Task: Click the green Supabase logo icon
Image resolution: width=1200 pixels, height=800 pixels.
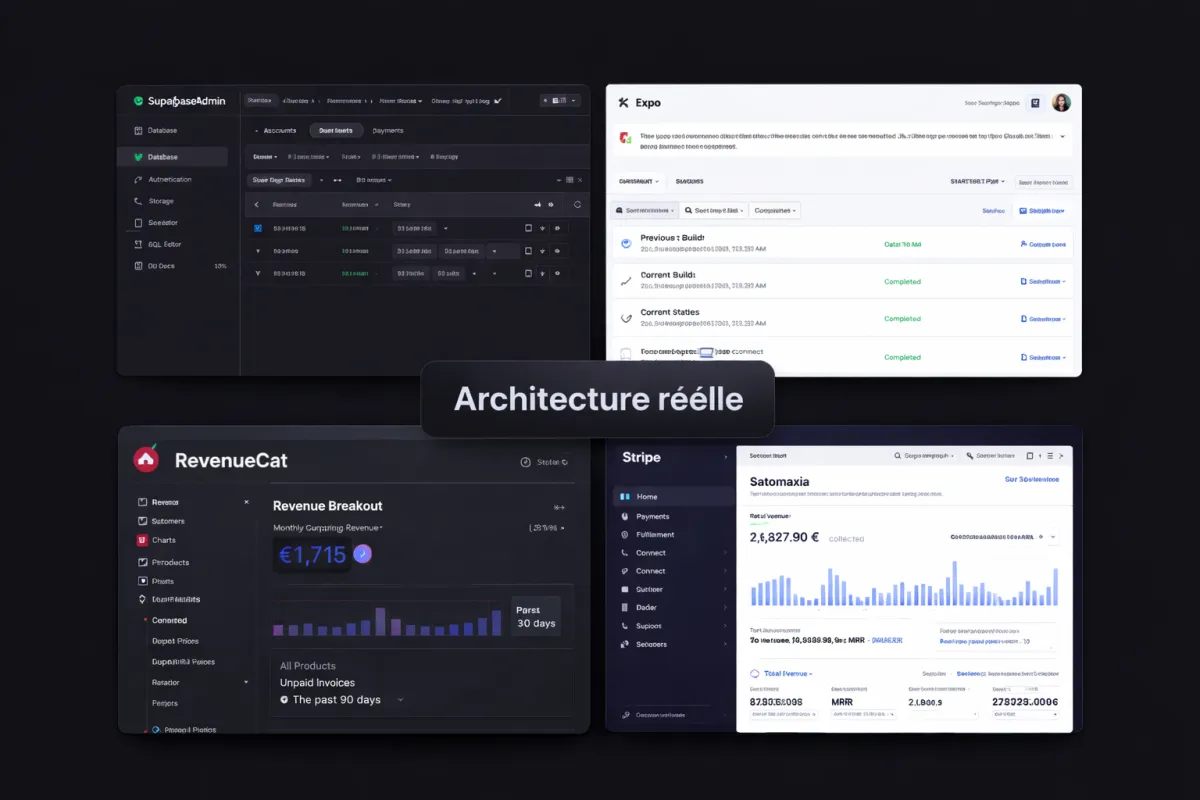Action: click(138, 101)
